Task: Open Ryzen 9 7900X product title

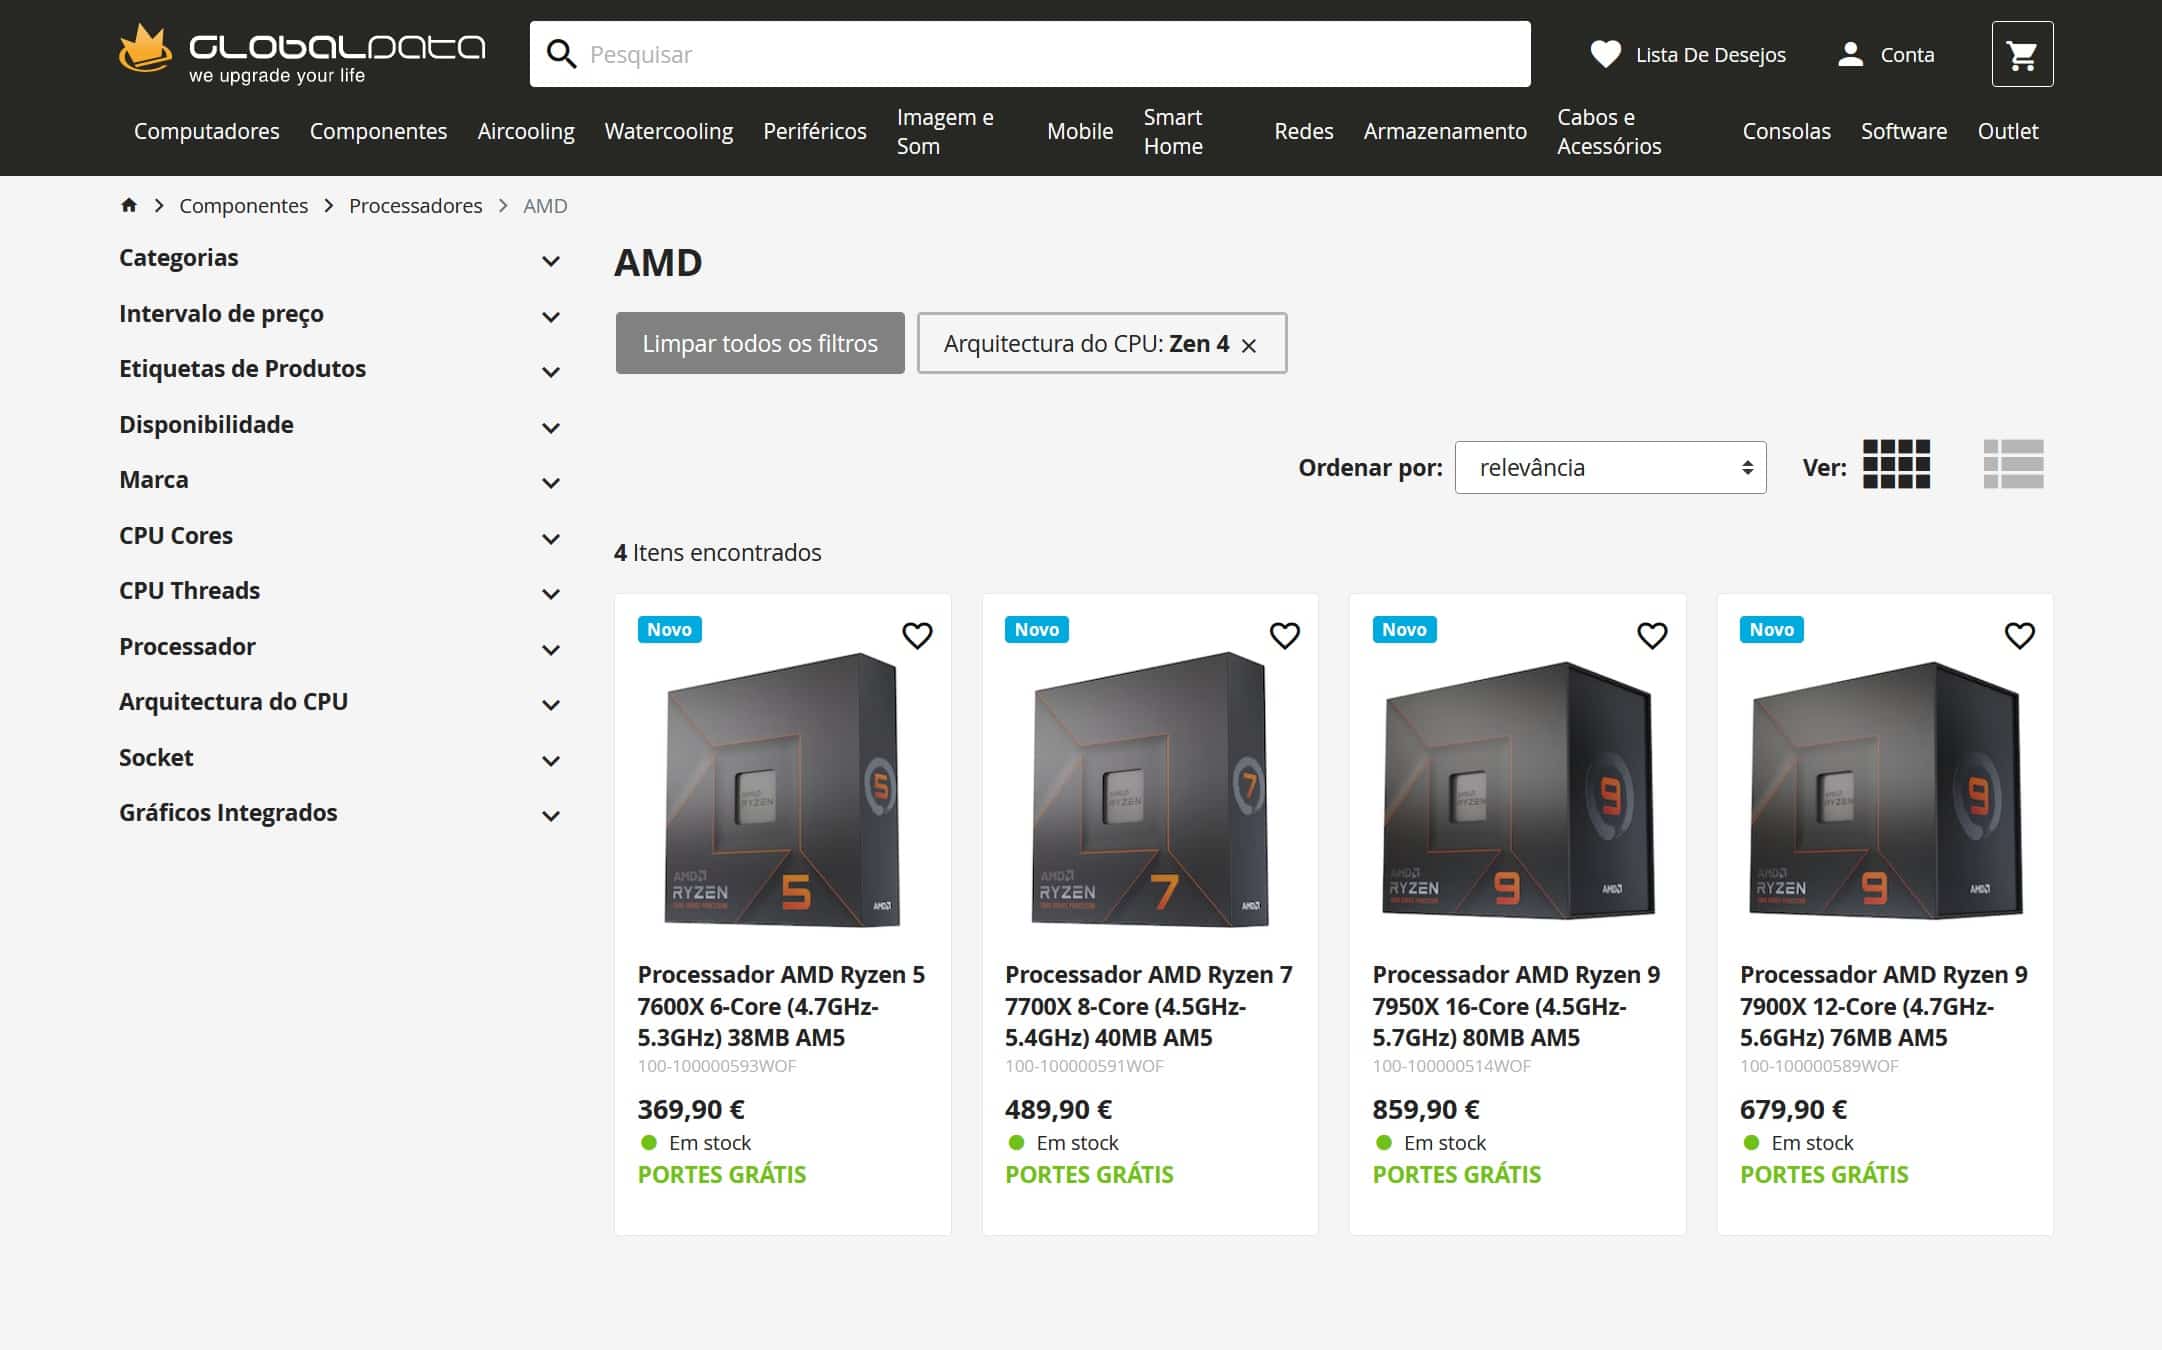Action: 1884,1006
